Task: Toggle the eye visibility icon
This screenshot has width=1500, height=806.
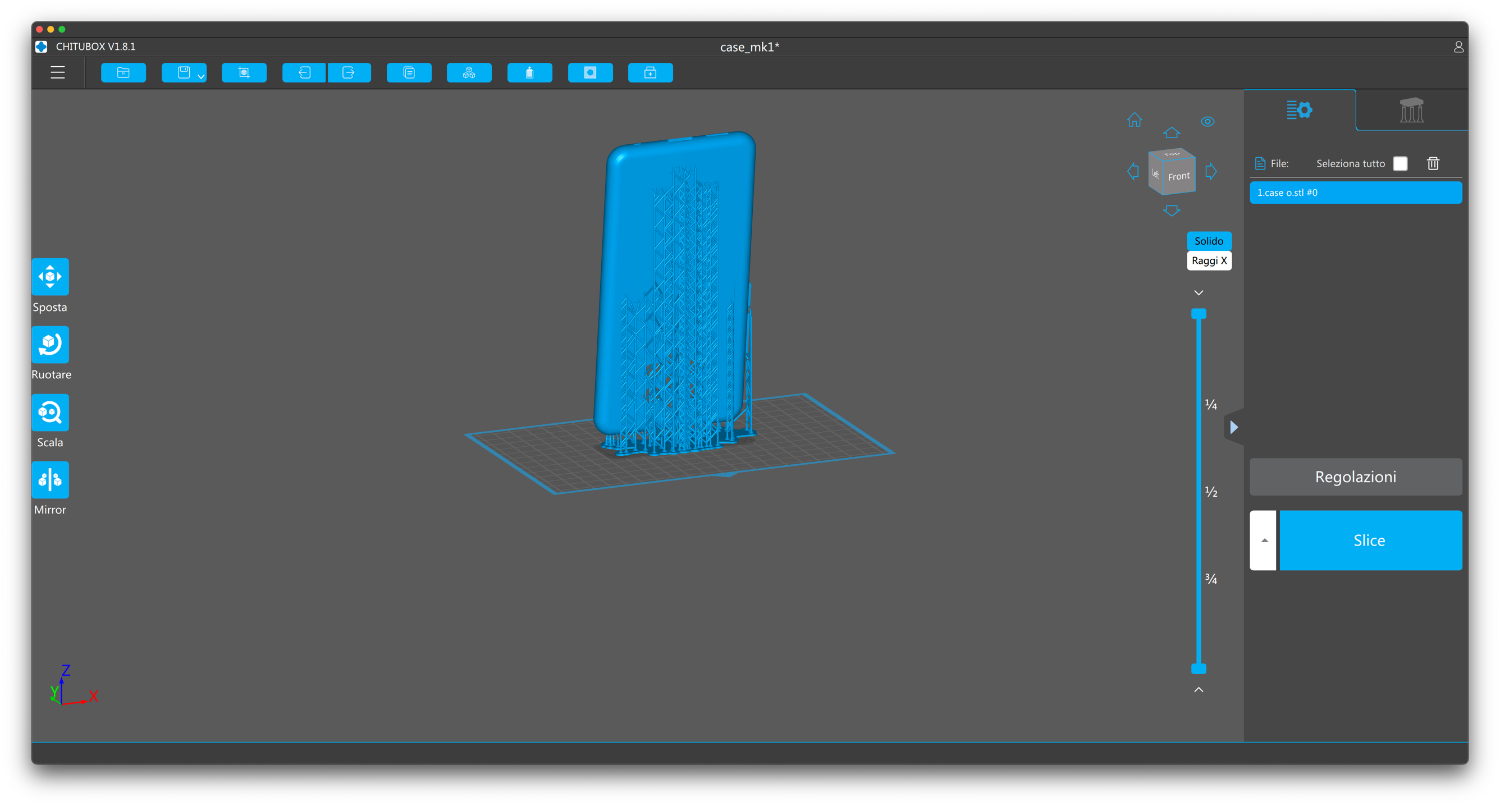Action: tap(1208, 122)
